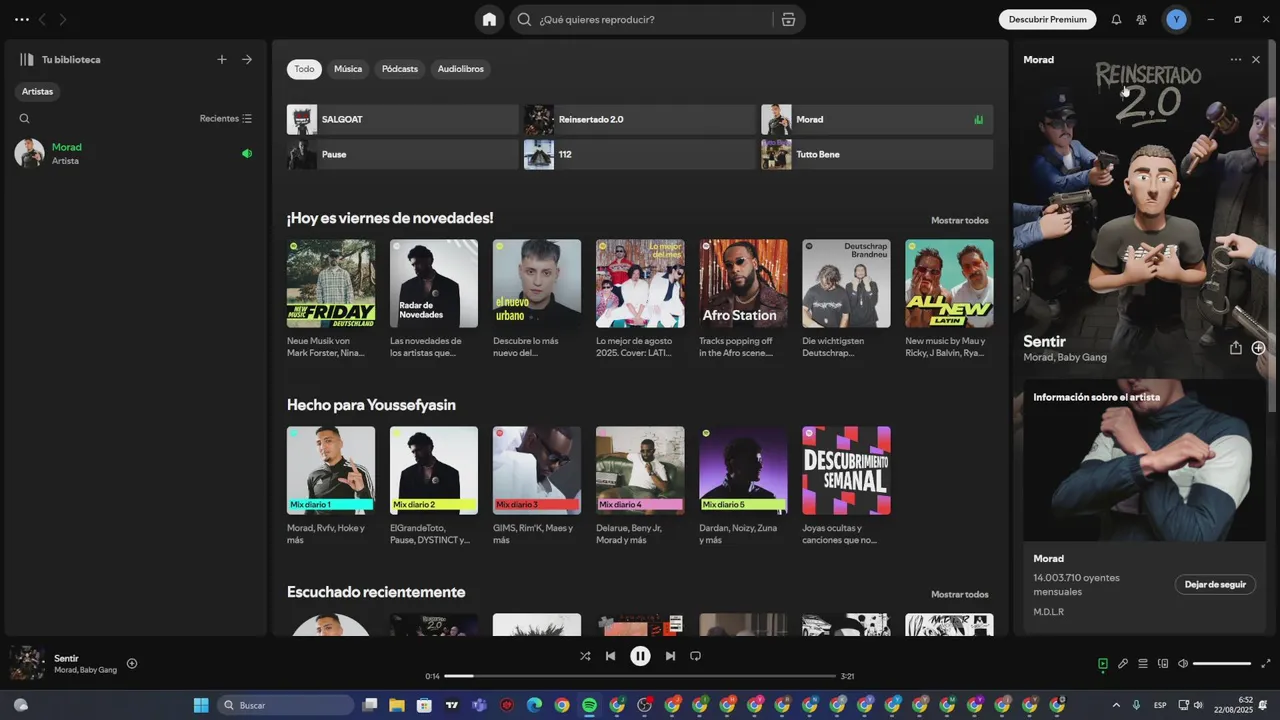The height and width of the screenshot is (720, 1280).
Task: Open the Windows Start menu
Action: click(x=201, y=705)
